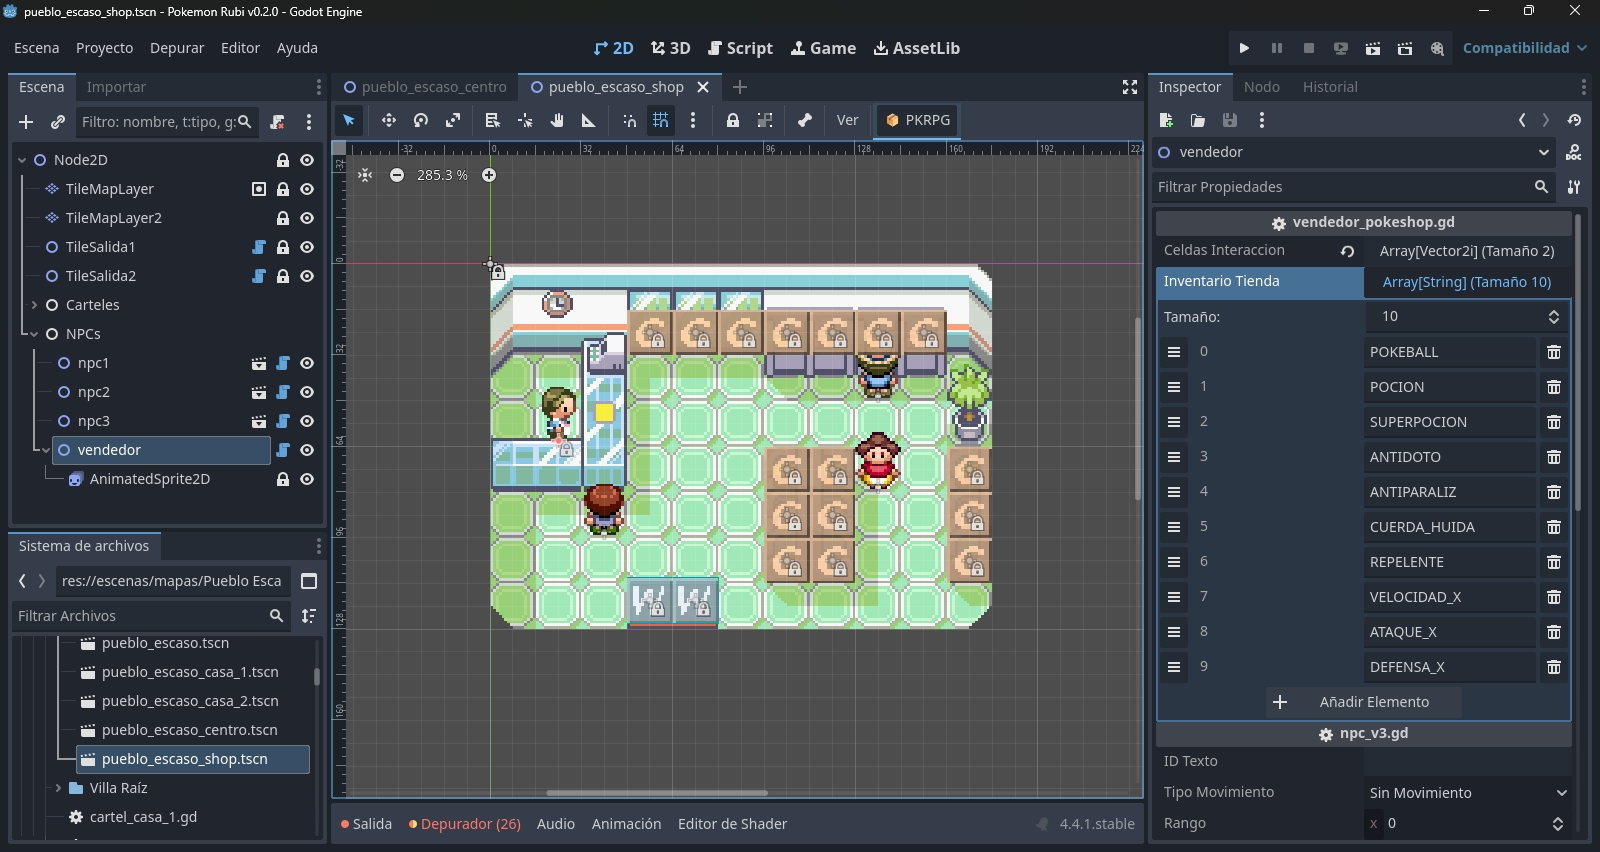Click the Add child node plus icon
The image size is (1600, 852).
click(x=26, y=122)
